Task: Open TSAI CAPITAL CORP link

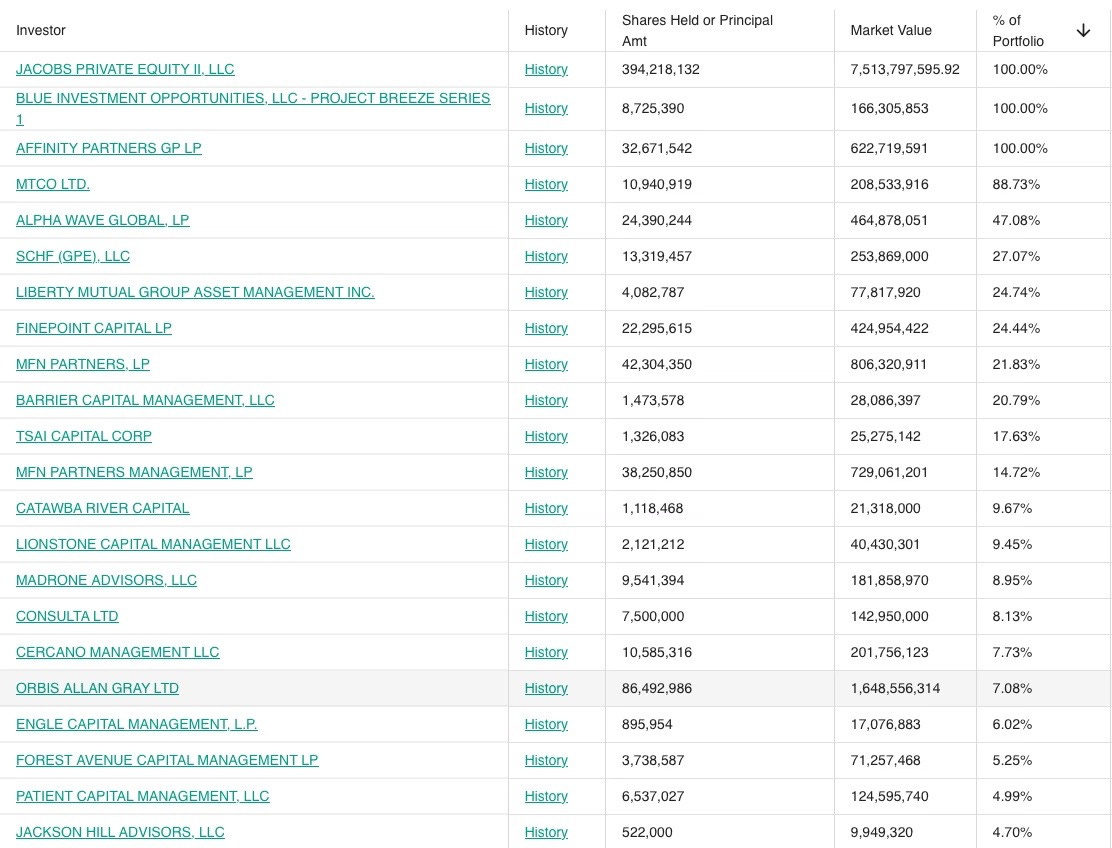Action: coord(84,437)
